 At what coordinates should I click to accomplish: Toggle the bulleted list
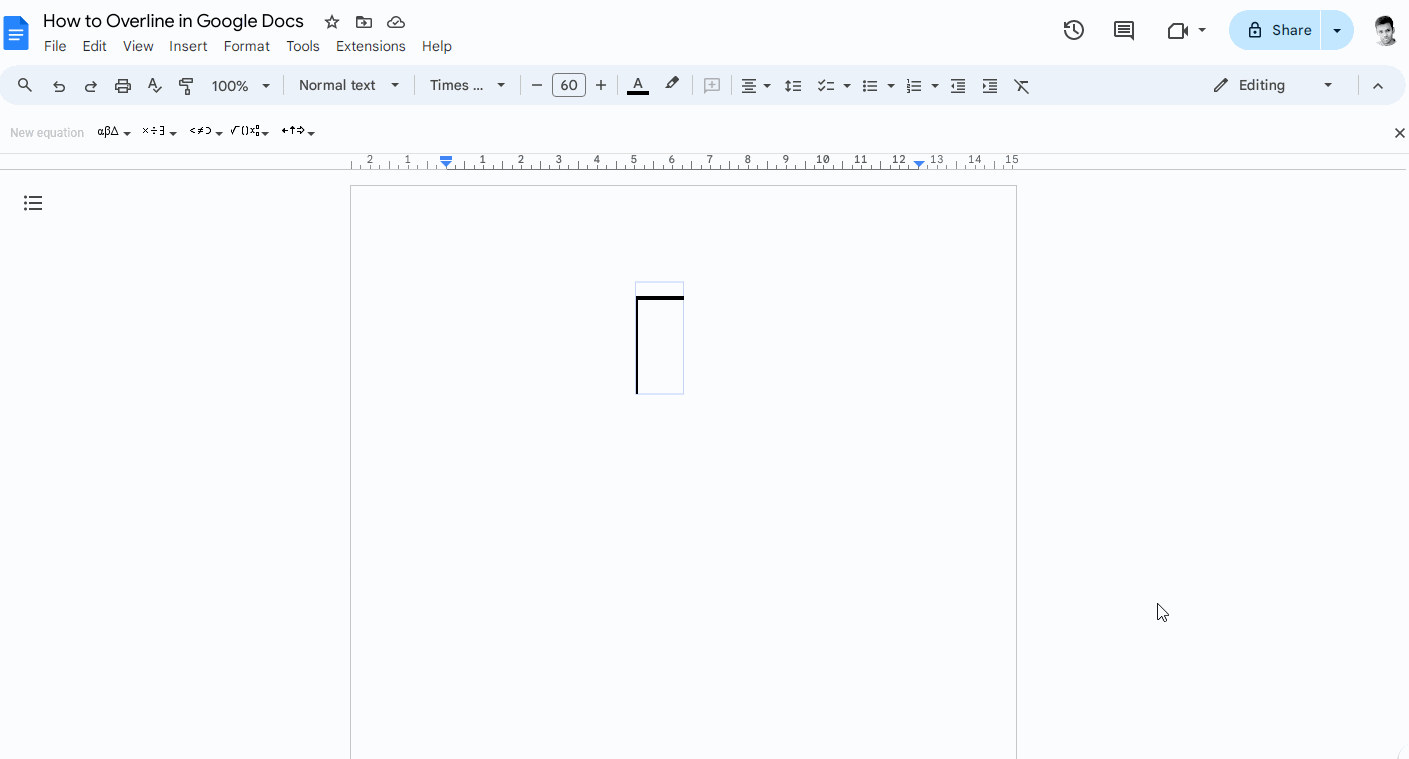[872, 85]
